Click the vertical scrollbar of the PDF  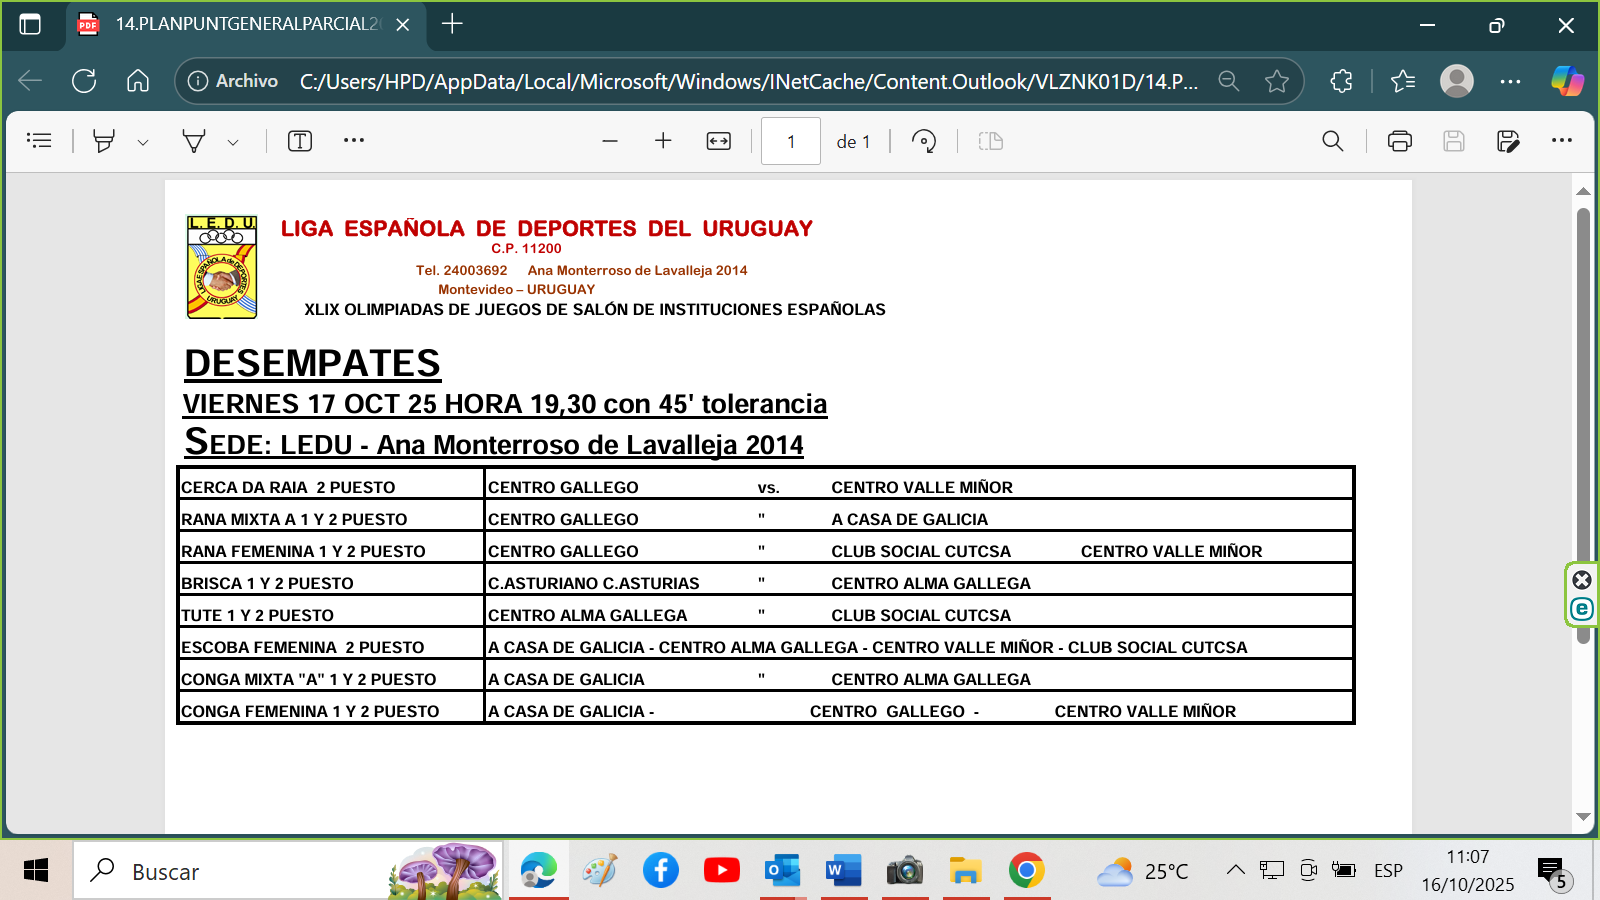1583,400
